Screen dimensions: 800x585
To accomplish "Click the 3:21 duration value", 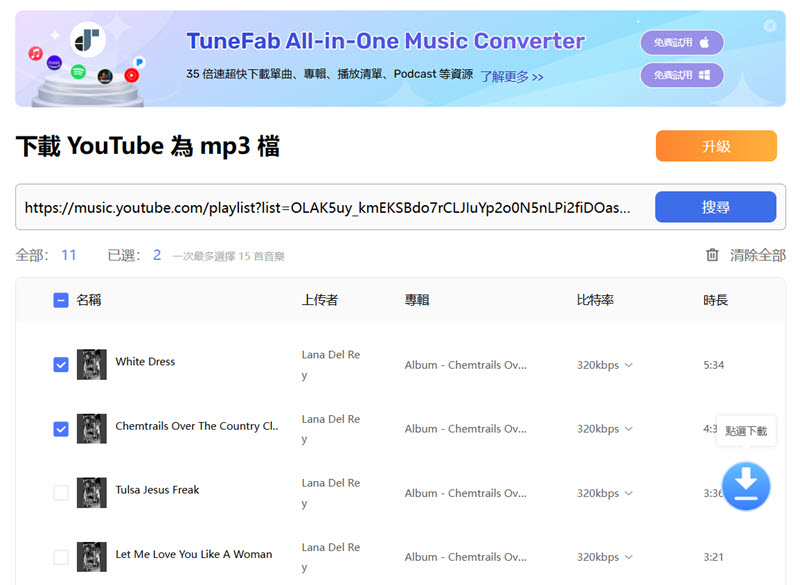I will point(713,557).
